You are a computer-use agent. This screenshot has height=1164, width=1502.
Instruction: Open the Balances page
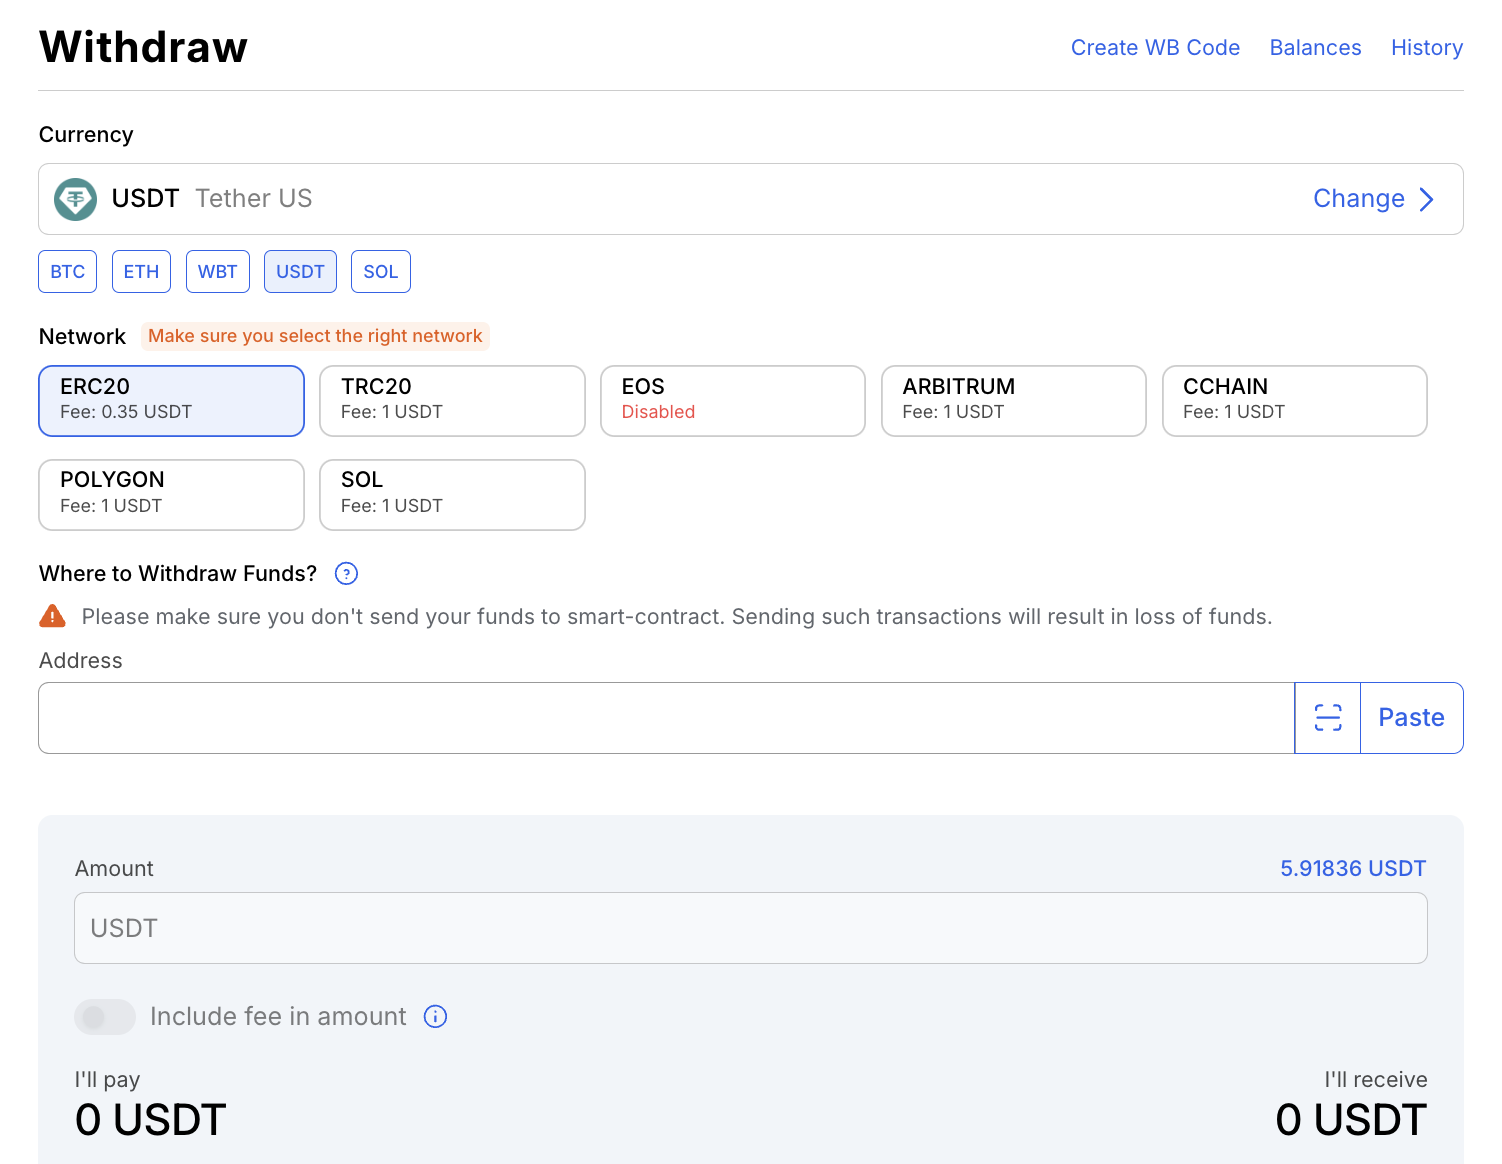pyautogui.click(x=1315, y=48)
